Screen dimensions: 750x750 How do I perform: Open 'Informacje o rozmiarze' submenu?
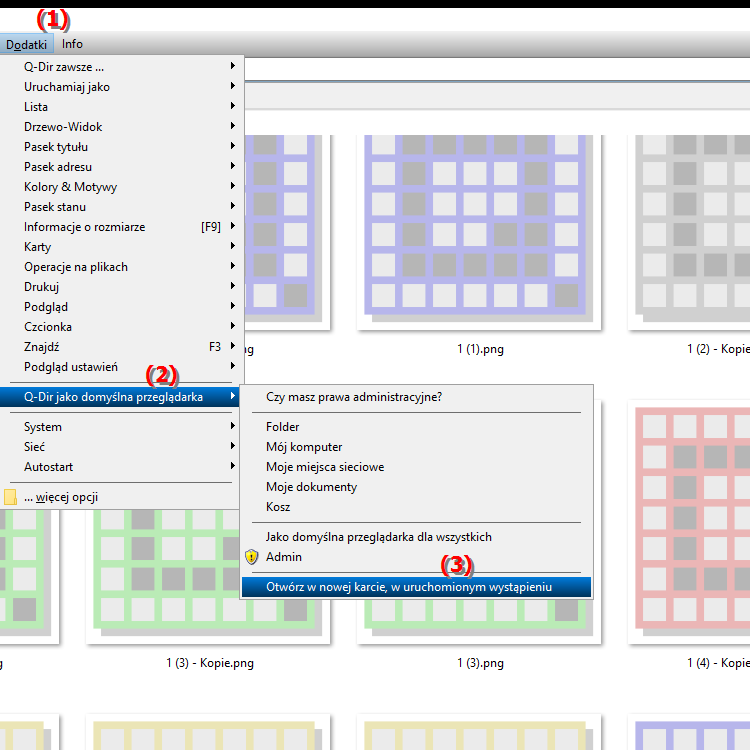pos(122,227)
